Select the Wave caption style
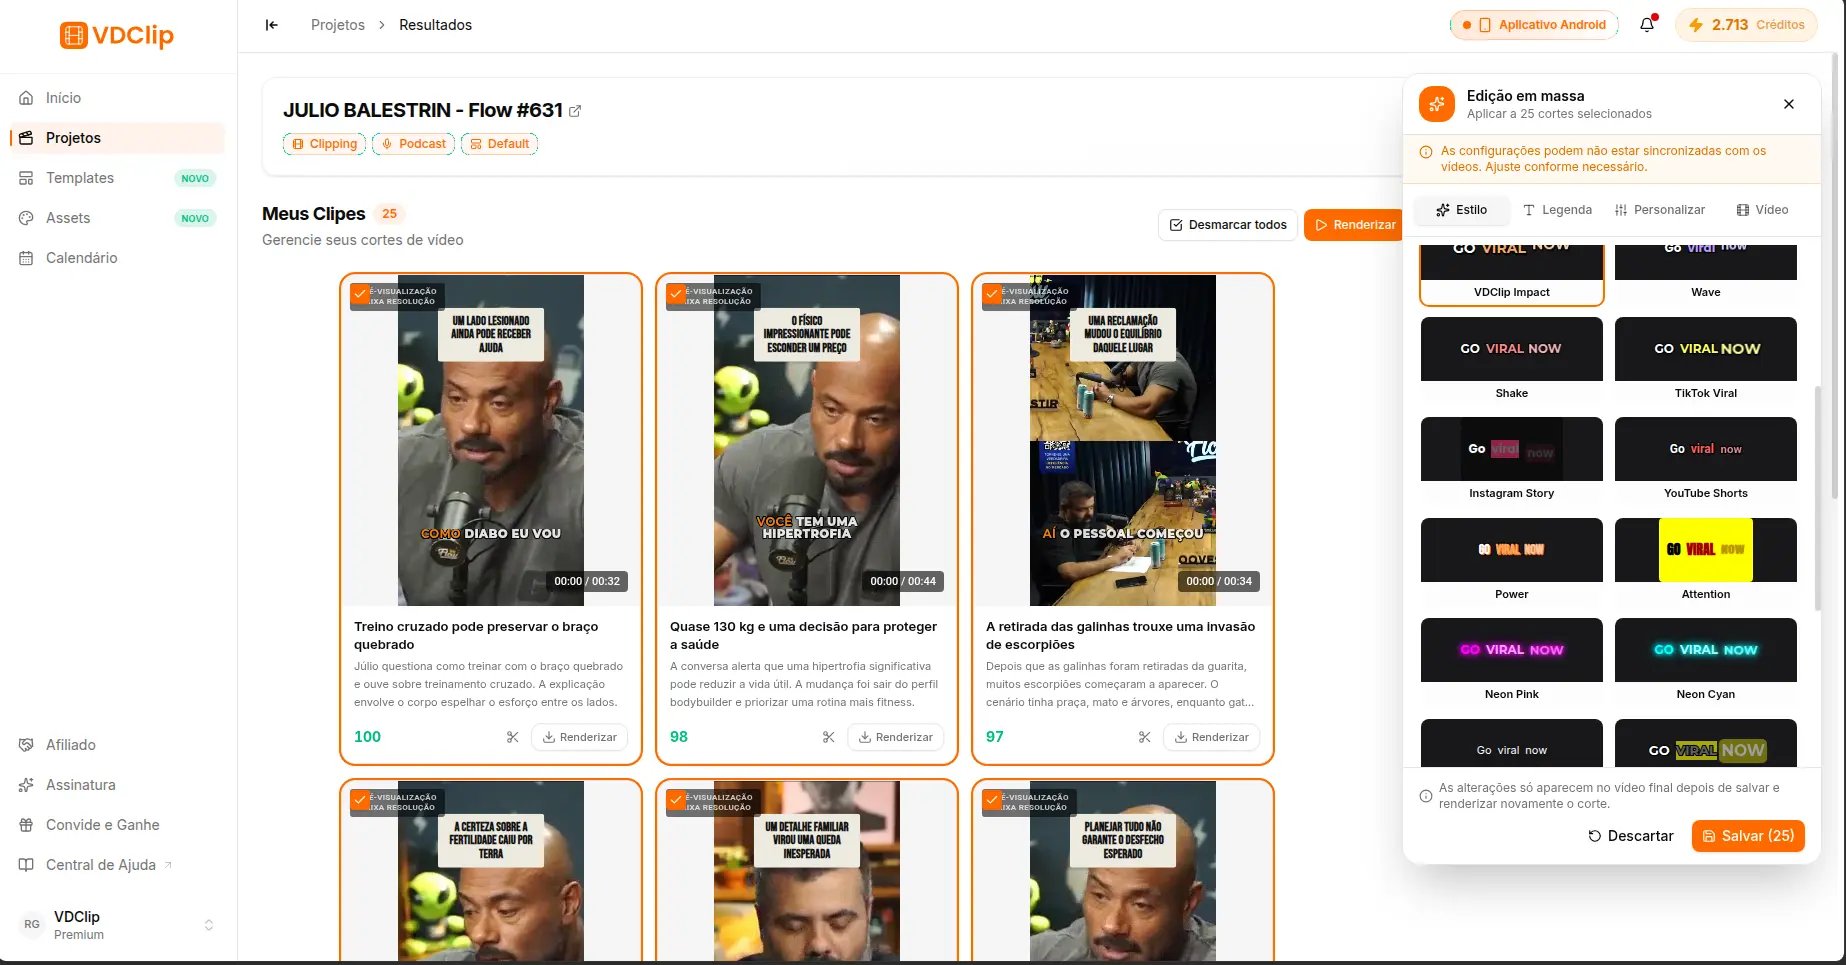 click(x=1706, y=274)
